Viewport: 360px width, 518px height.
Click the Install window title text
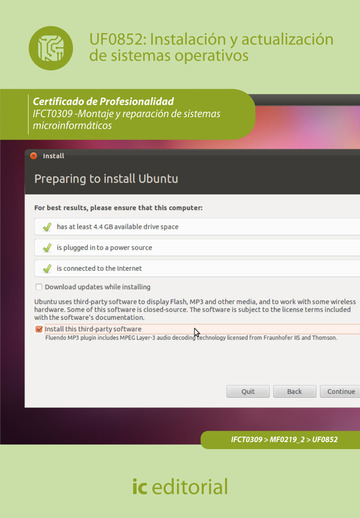(x=53, y=156)
